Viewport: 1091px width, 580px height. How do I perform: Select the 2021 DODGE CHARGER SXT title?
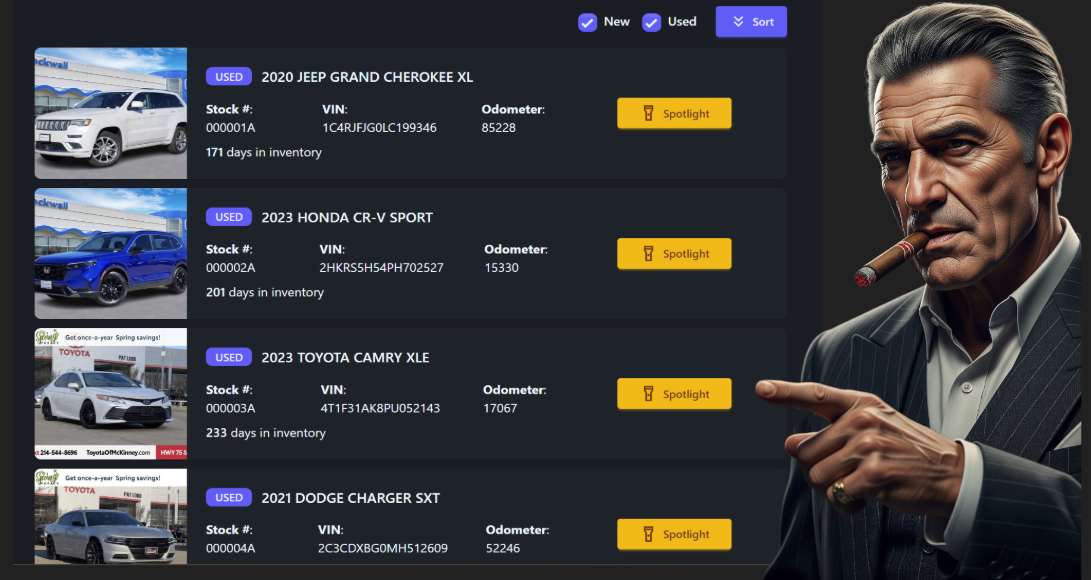point(351,498)
